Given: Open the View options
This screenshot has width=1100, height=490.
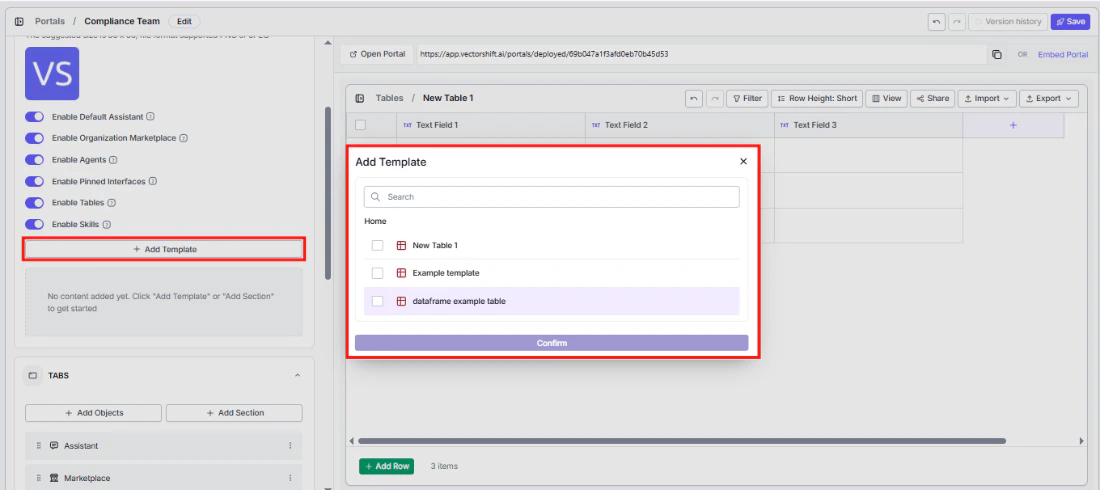Looking at the screenshot, I should pyautogui.click(x=886, y=98).
